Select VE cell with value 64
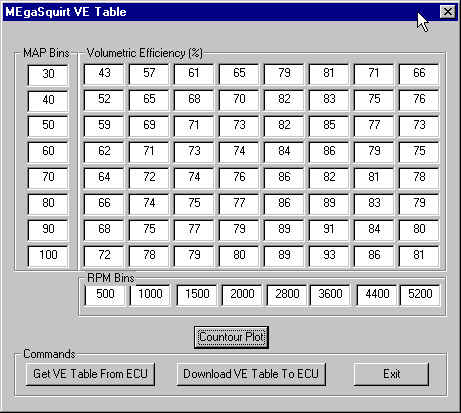The image size is (461, 413). click(x=104, y=178)
